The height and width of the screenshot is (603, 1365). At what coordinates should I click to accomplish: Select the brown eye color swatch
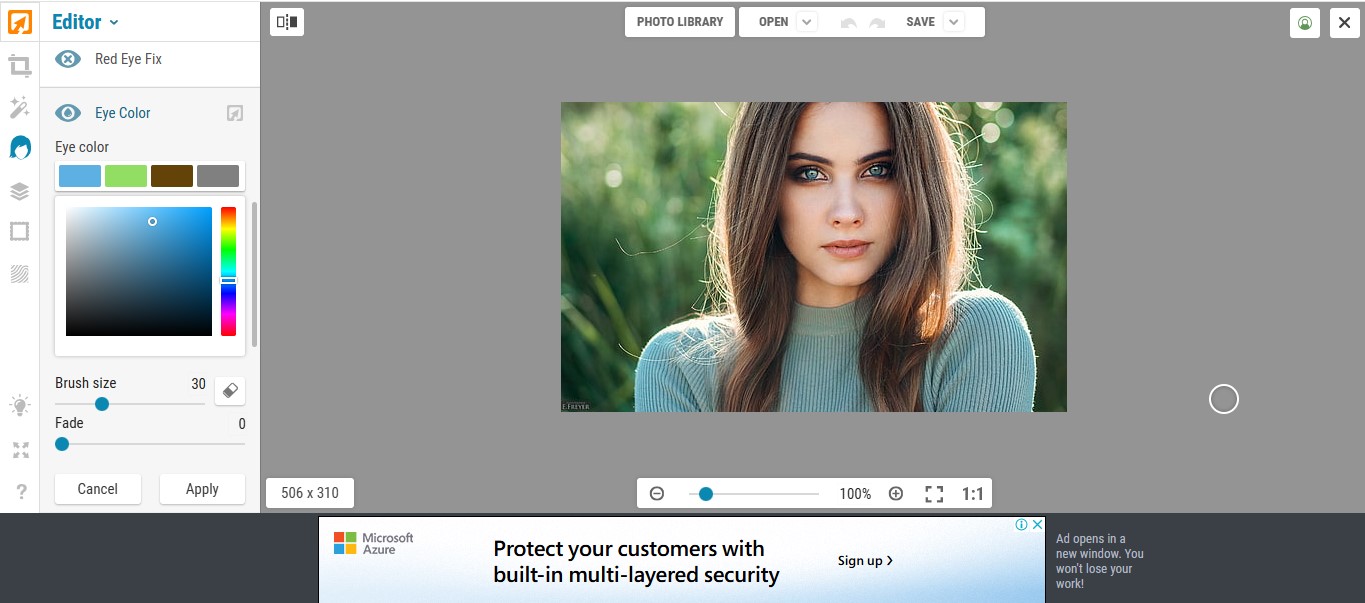171,175
